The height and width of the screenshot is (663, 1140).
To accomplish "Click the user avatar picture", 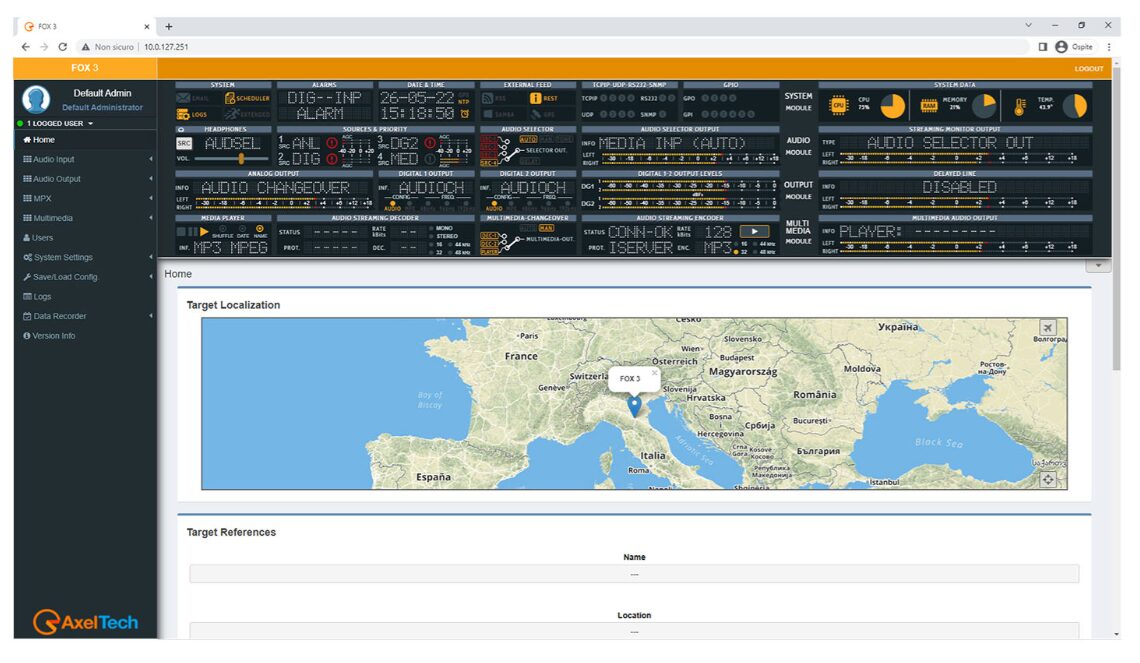I will click(36, 100).
